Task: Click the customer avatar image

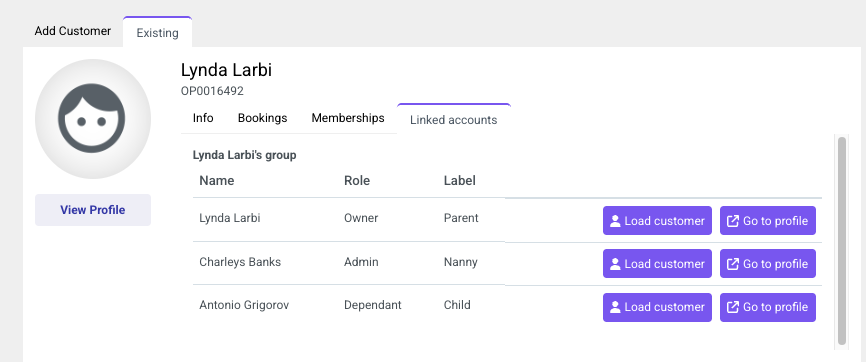Action: pyautogui.click(x=93, y=119)
